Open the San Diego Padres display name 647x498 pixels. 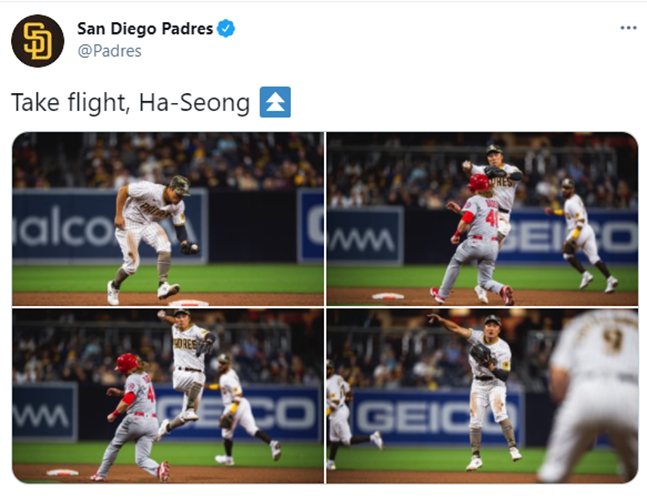point(145,28)
